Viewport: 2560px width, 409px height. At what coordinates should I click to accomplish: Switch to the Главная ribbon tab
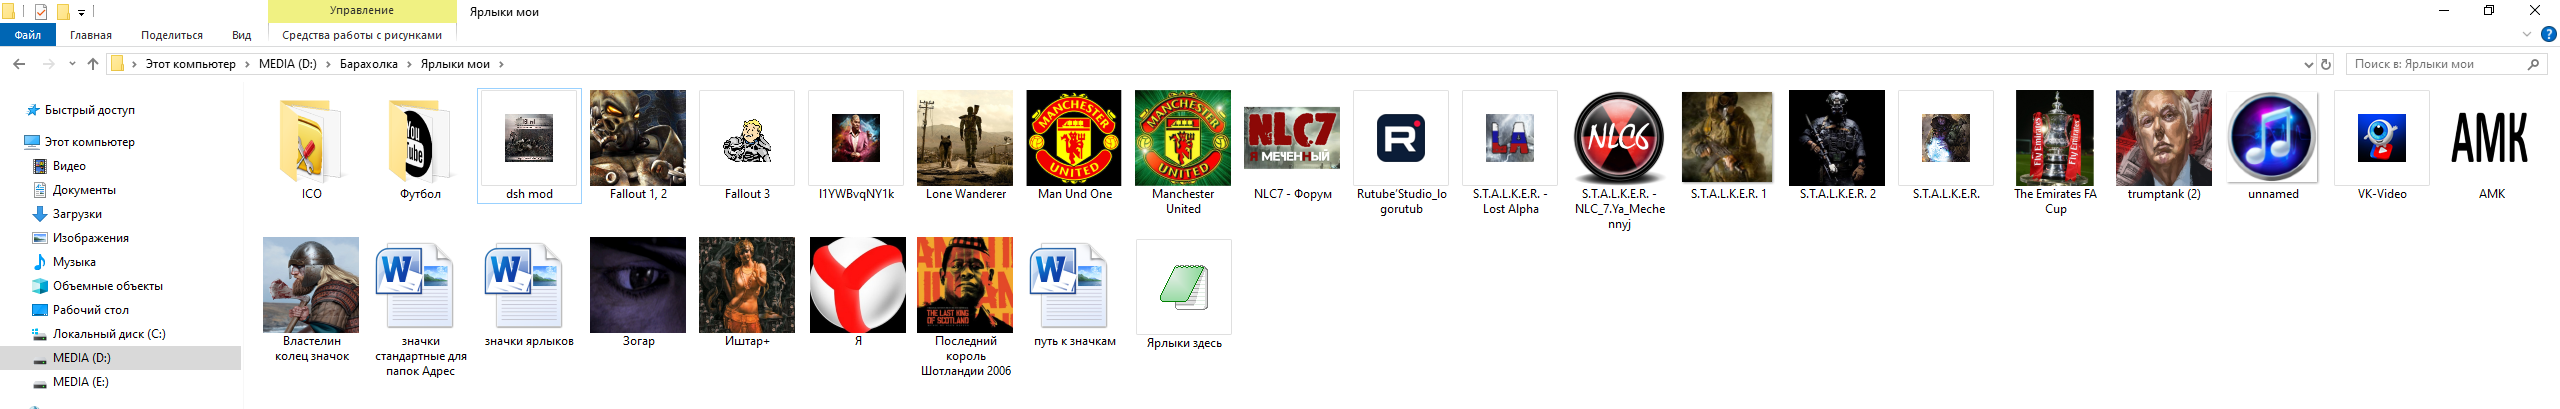[91, 35]
